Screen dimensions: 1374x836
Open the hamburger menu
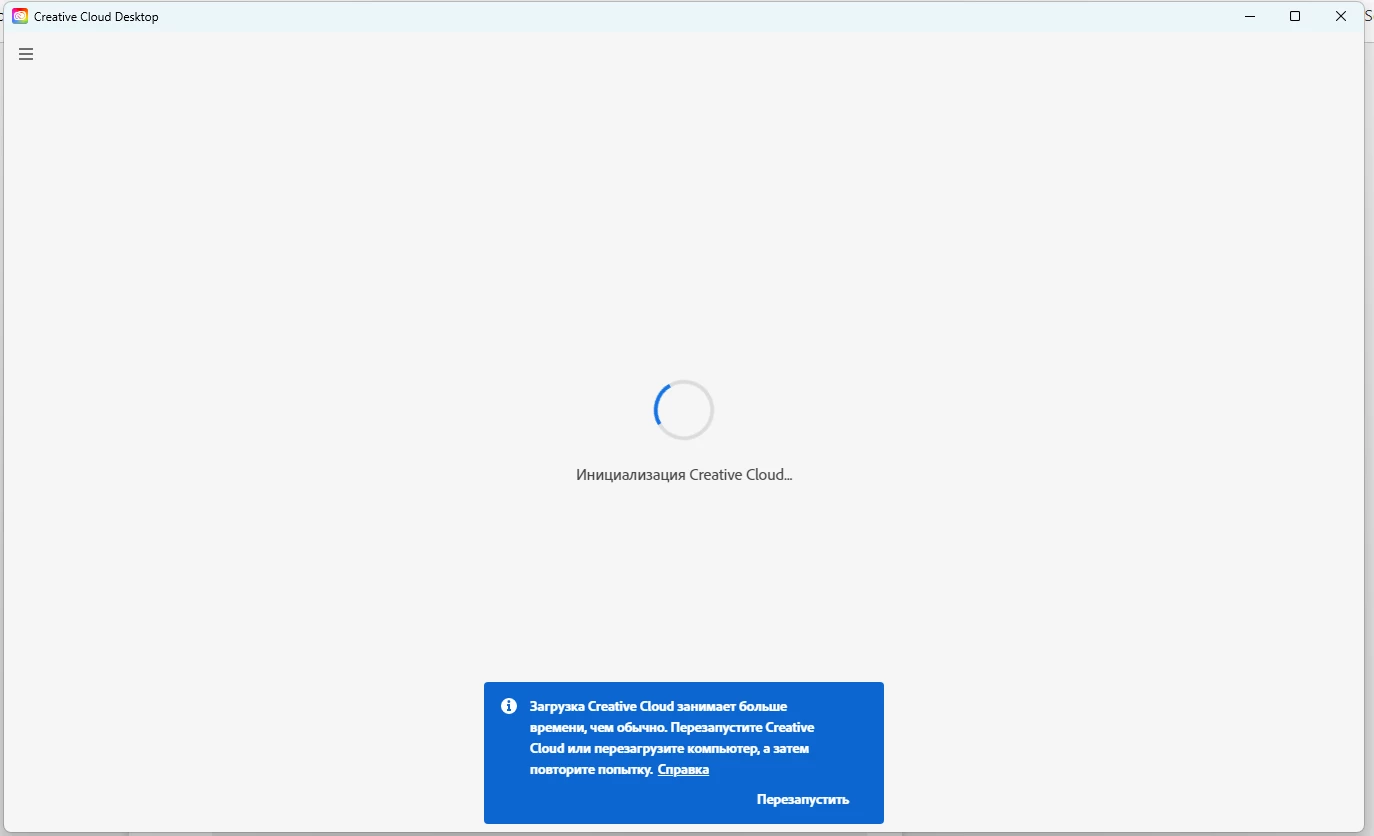[x=26, y=54]
